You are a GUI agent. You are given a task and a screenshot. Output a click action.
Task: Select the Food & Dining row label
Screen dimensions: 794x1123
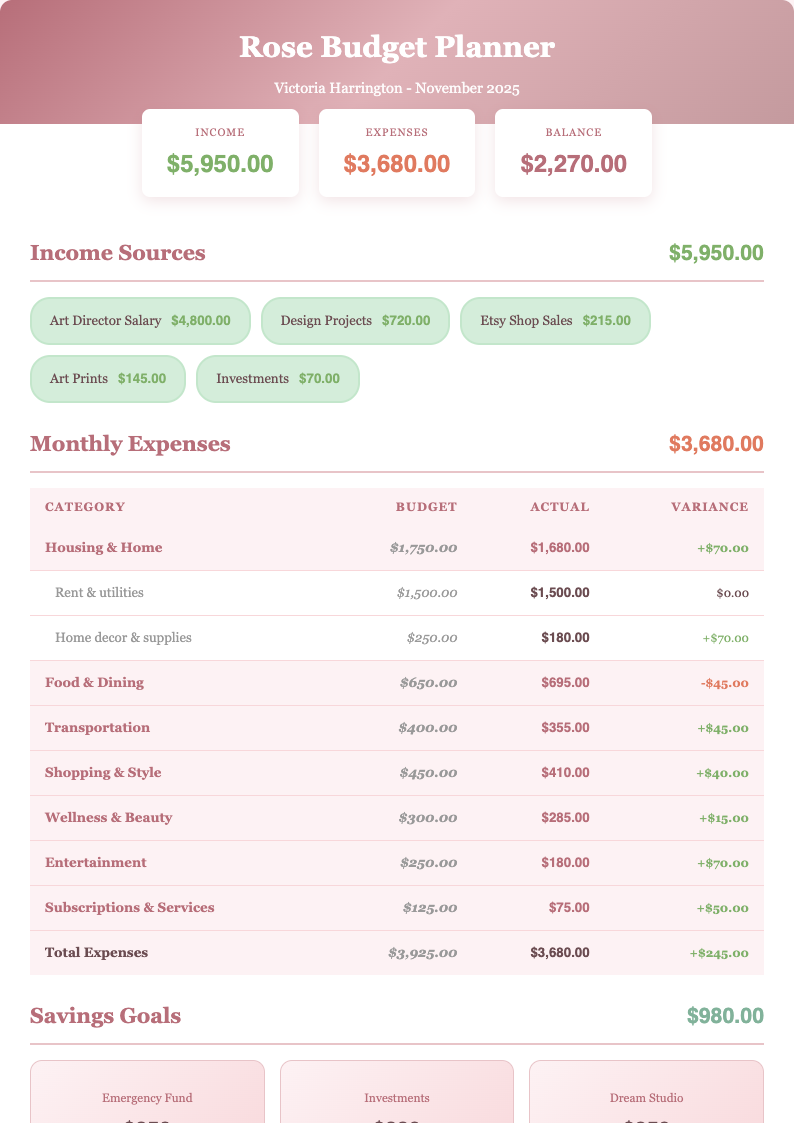(95, 683)
